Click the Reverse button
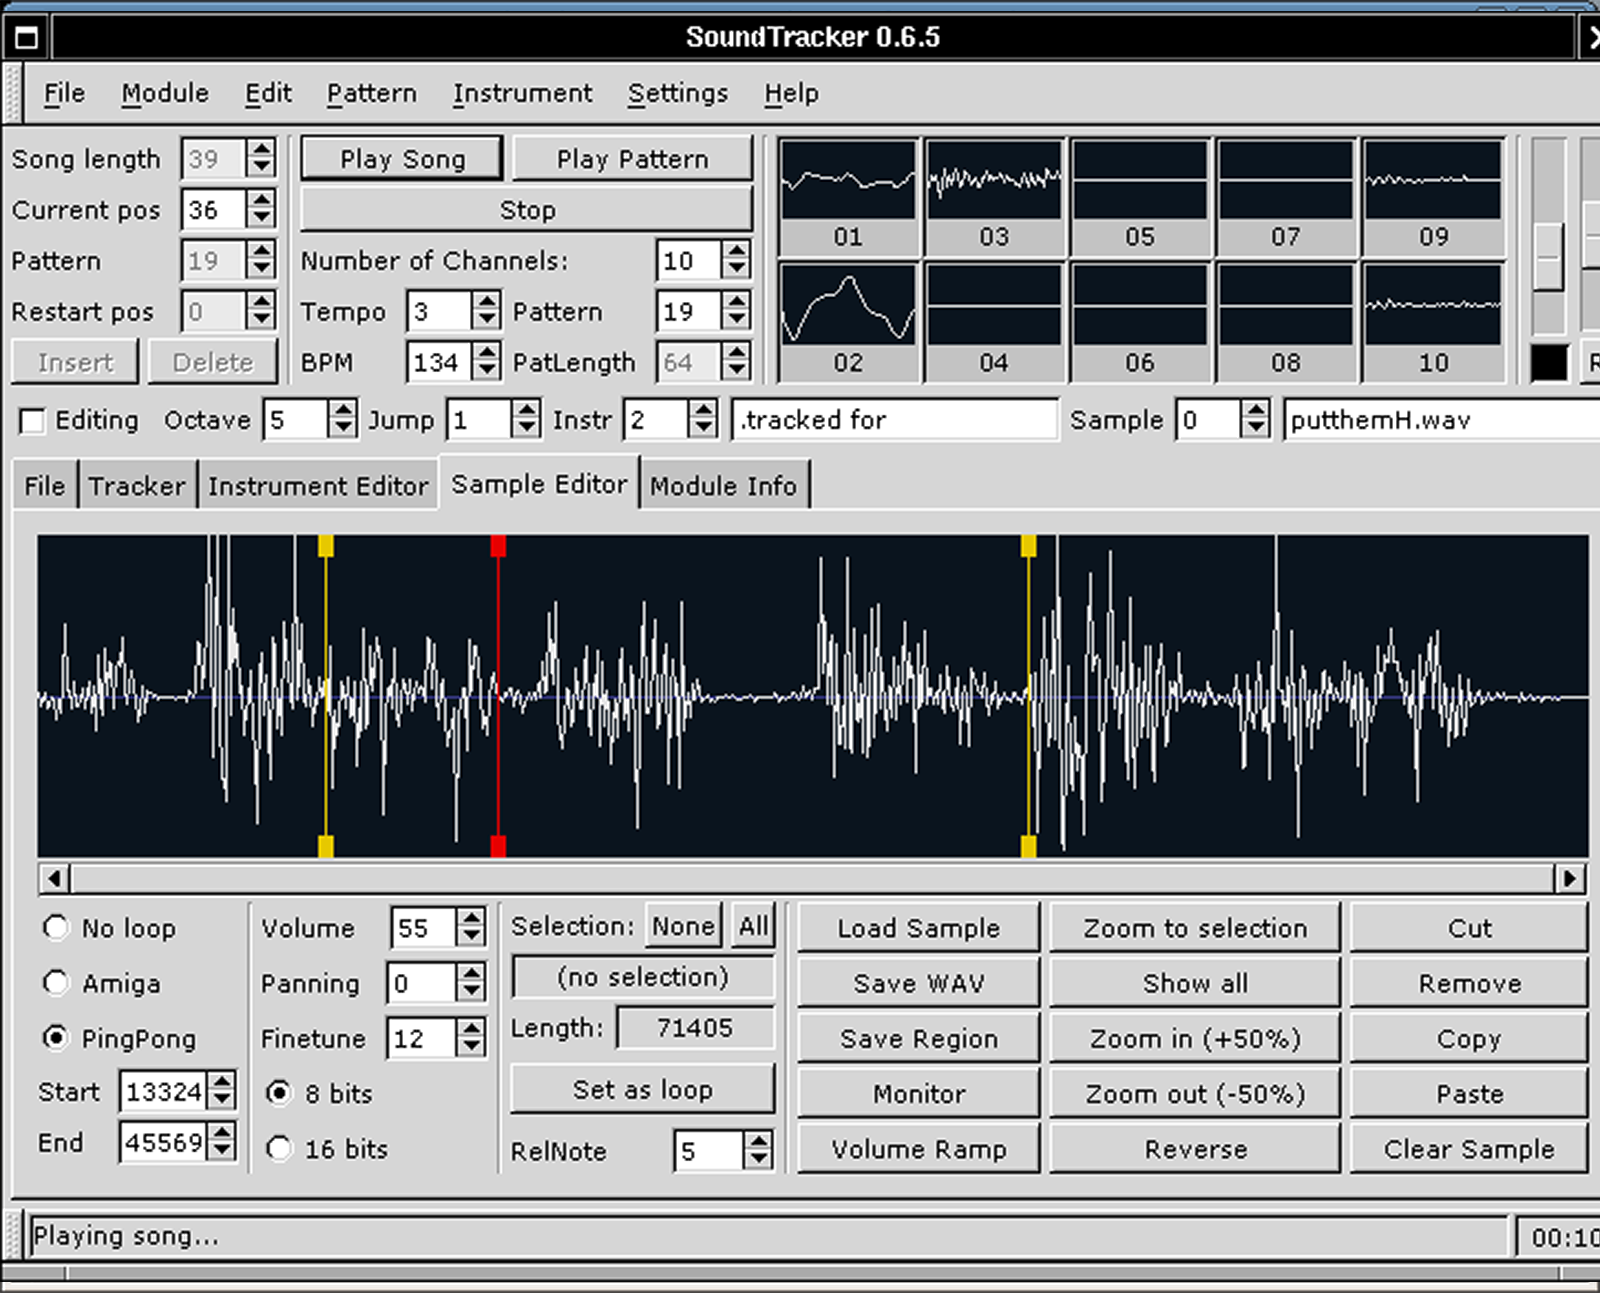This screenshot has height=1293, width=1600. [1195, 1149]
